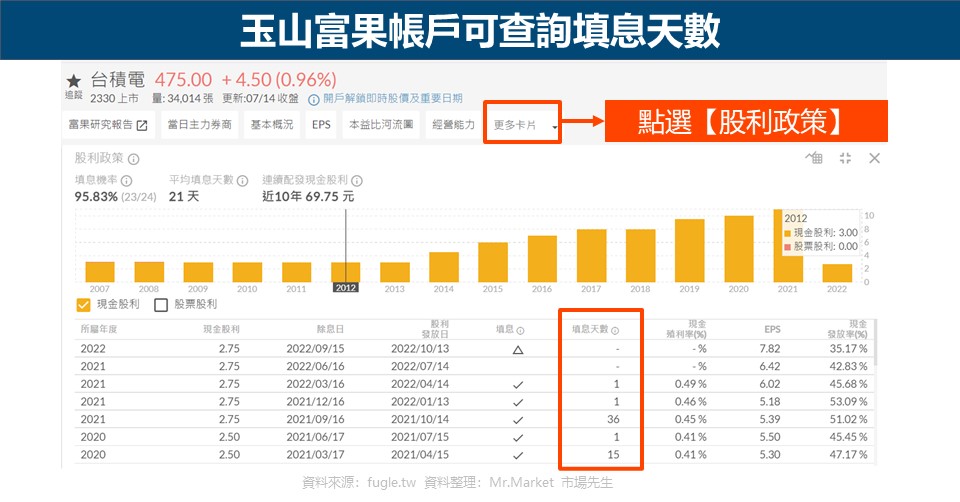The width and height of the screenshot is (960, 502).
Task: Click the info icon next to 填息機率
Action: [x=126, y=181]
